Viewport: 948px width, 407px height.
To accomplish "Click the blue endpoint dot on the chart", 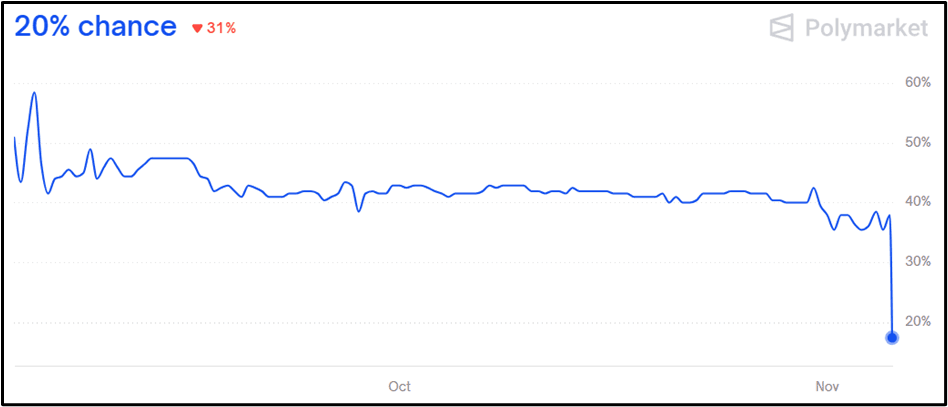I will pos(892,337).
